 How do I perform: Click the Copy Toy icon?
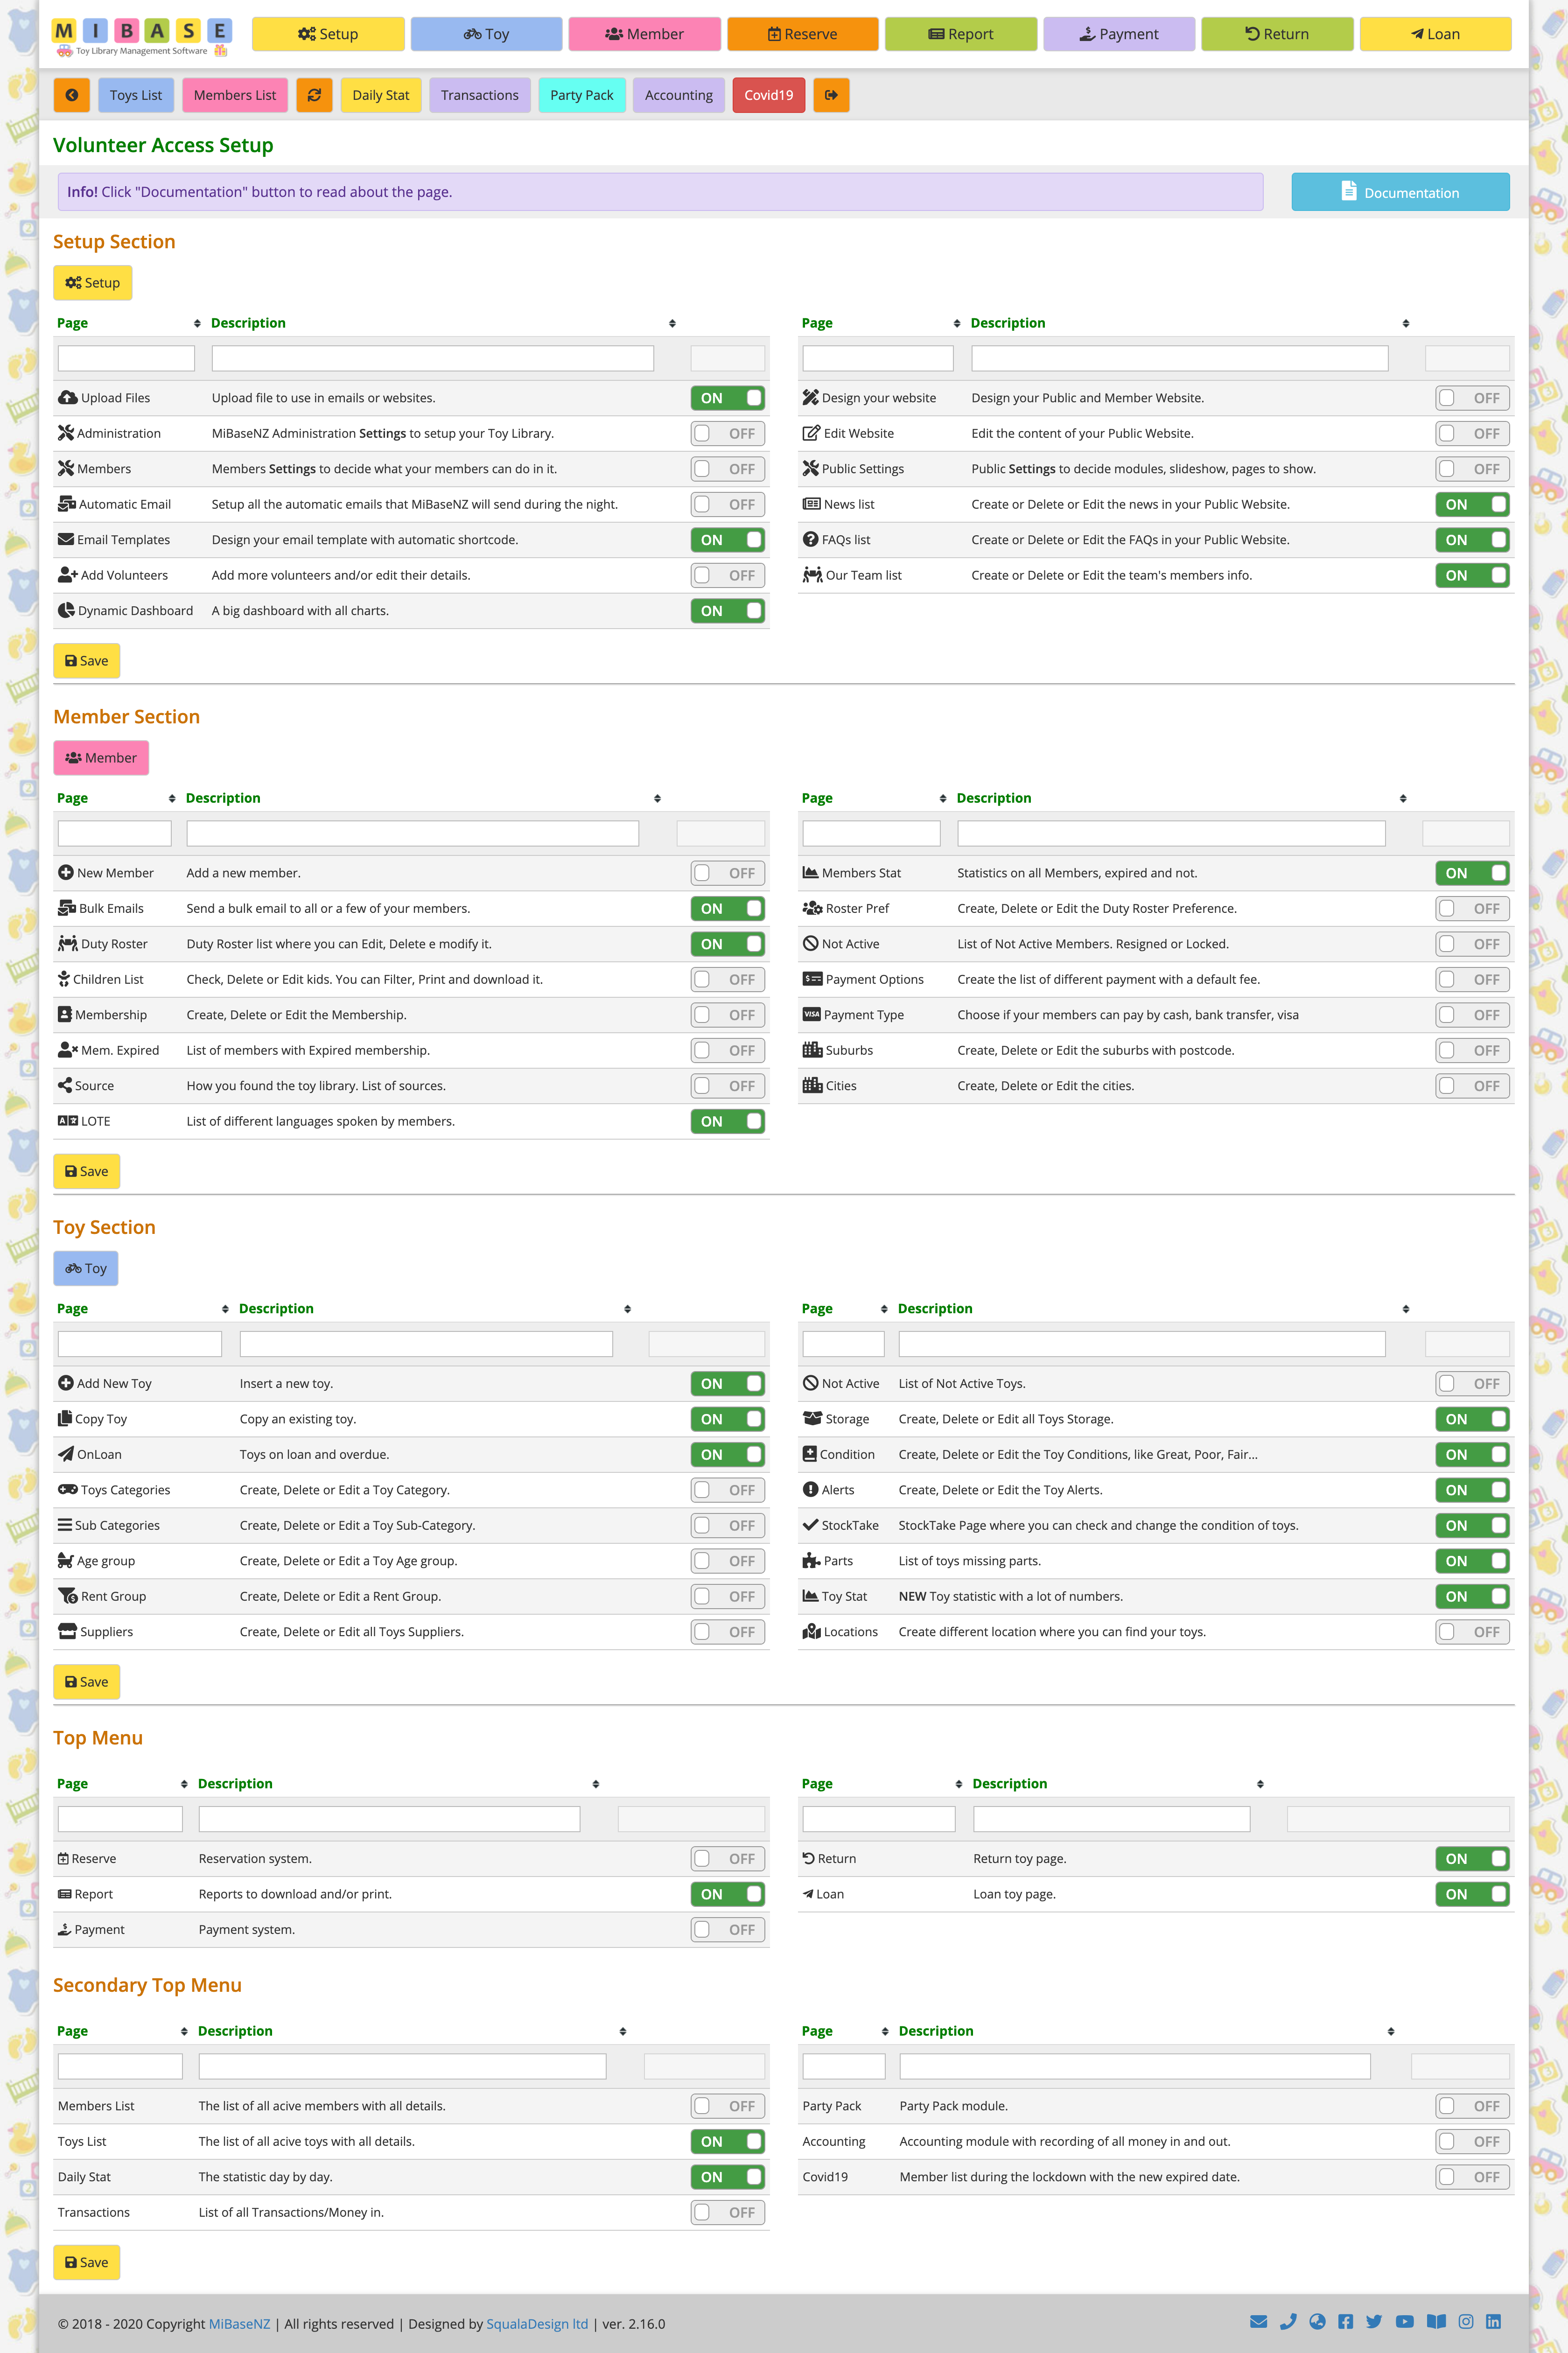tap(65, 1418)
